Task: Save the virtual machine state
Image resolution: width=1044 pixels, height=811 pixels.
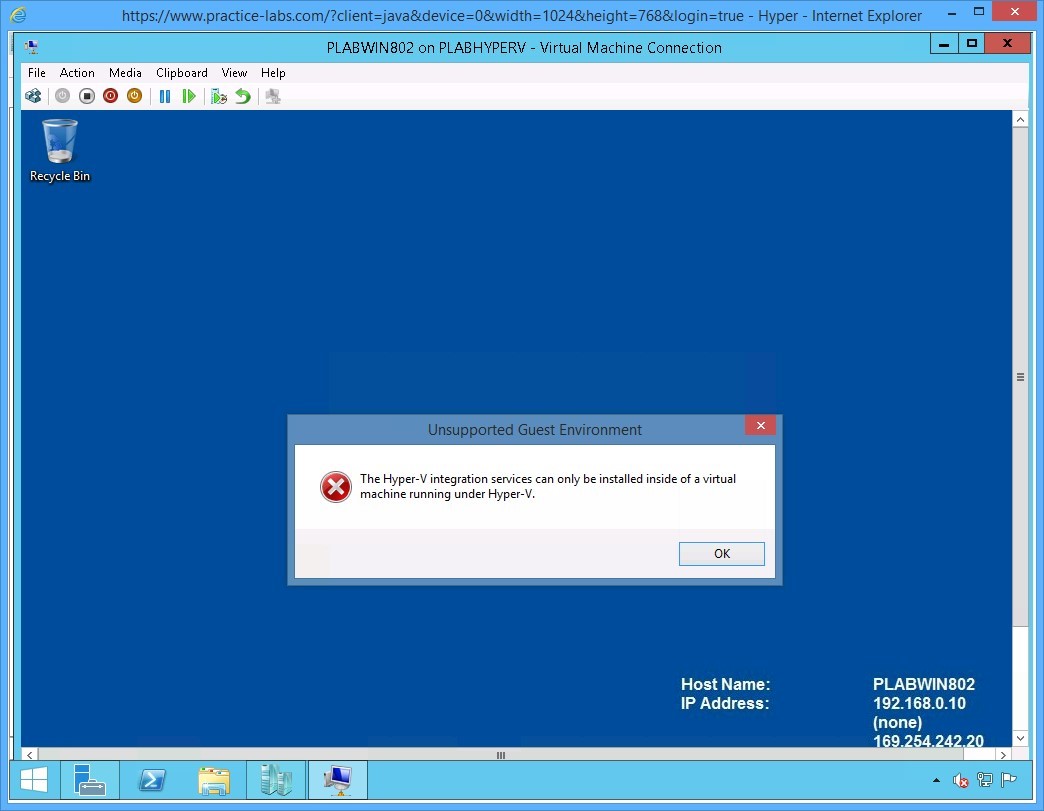Action: pyautogui.click(x=134, y=95)
